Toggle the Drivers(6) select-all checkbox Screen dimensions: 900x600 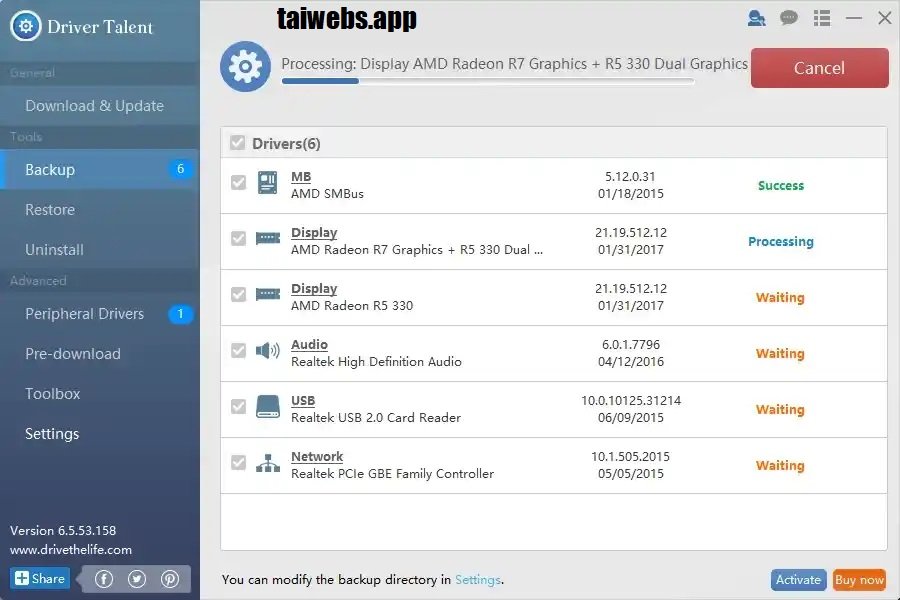237,143
